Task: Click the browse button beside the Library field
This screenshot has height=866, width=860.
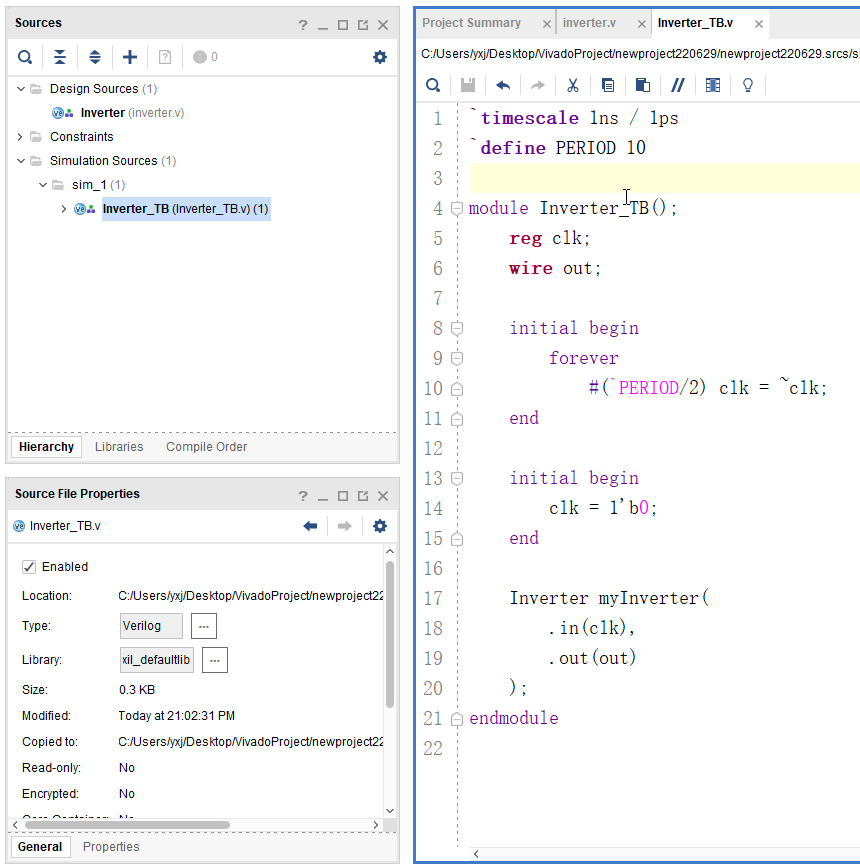Action: pos(215,660)
